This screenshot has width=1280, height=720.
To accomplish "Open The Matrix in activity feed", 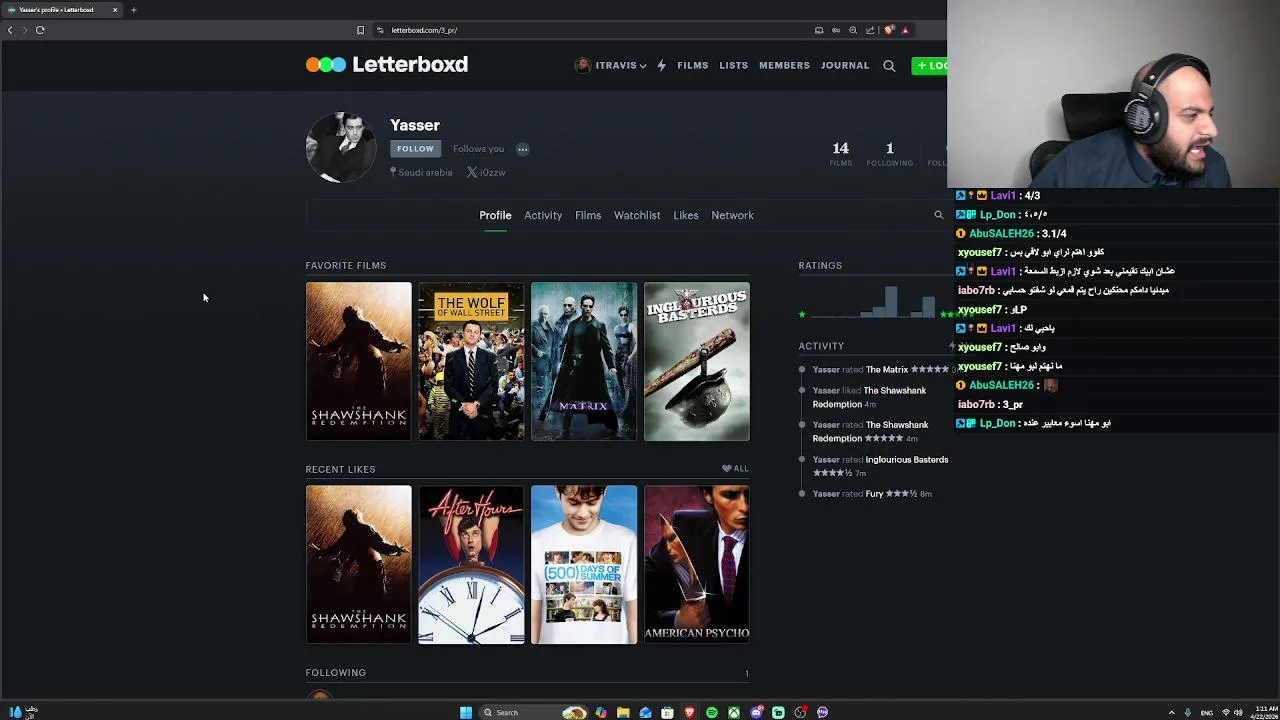I will [x=887, y=370].
